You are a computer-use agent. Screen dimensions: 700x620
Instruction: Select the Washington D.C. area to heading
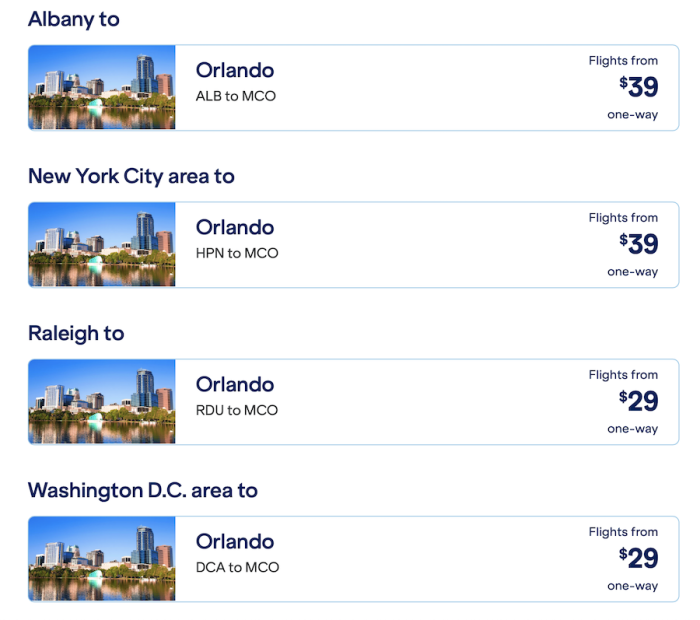click(x=143, y=491)
